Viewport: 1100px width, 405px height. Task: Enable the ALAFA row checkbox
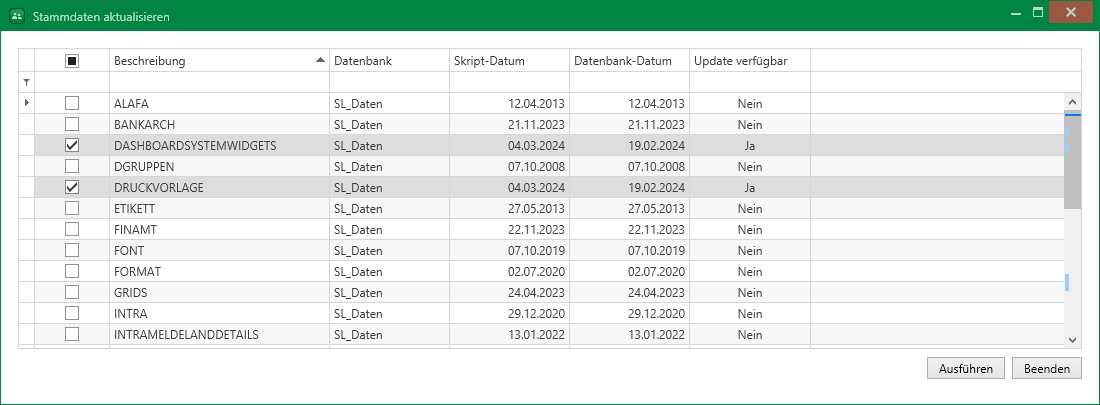(x=72, y=103)
